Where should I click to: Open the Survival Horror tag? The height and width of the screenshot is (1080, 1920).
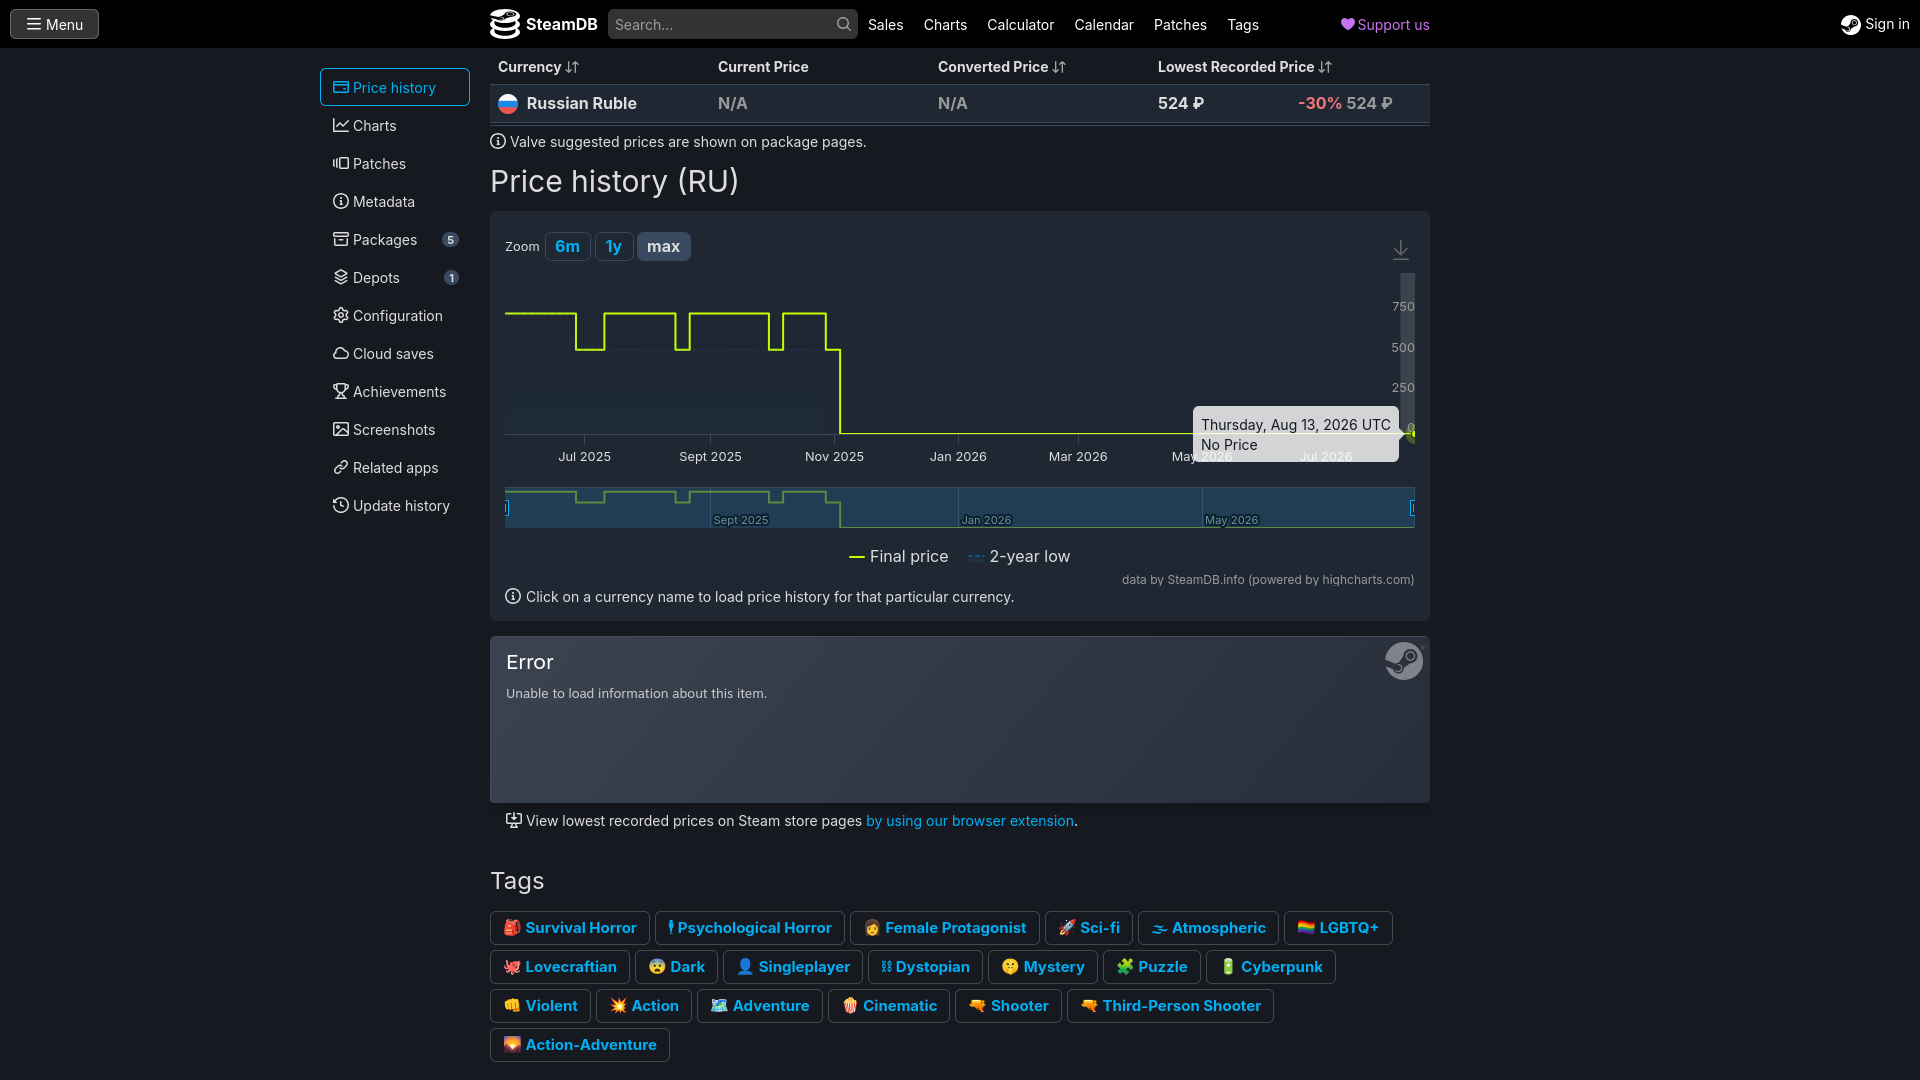(x=570, y=928)
